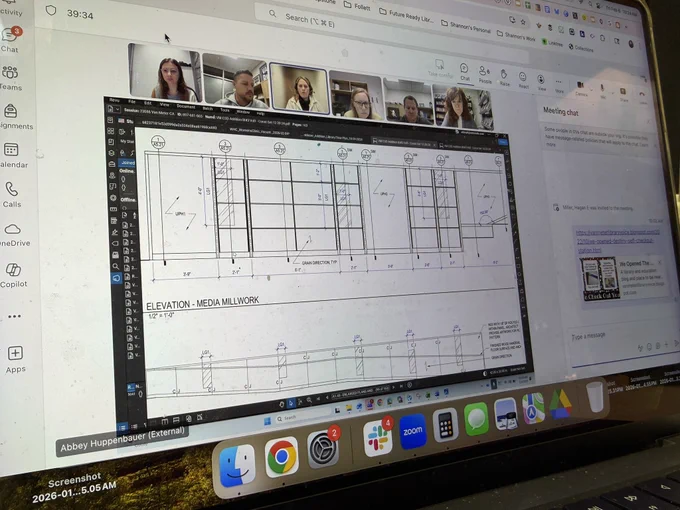Open Google Chrome from the Dock
The height and width of the screenshot is (510, 680).
click(x=282, y=457)
